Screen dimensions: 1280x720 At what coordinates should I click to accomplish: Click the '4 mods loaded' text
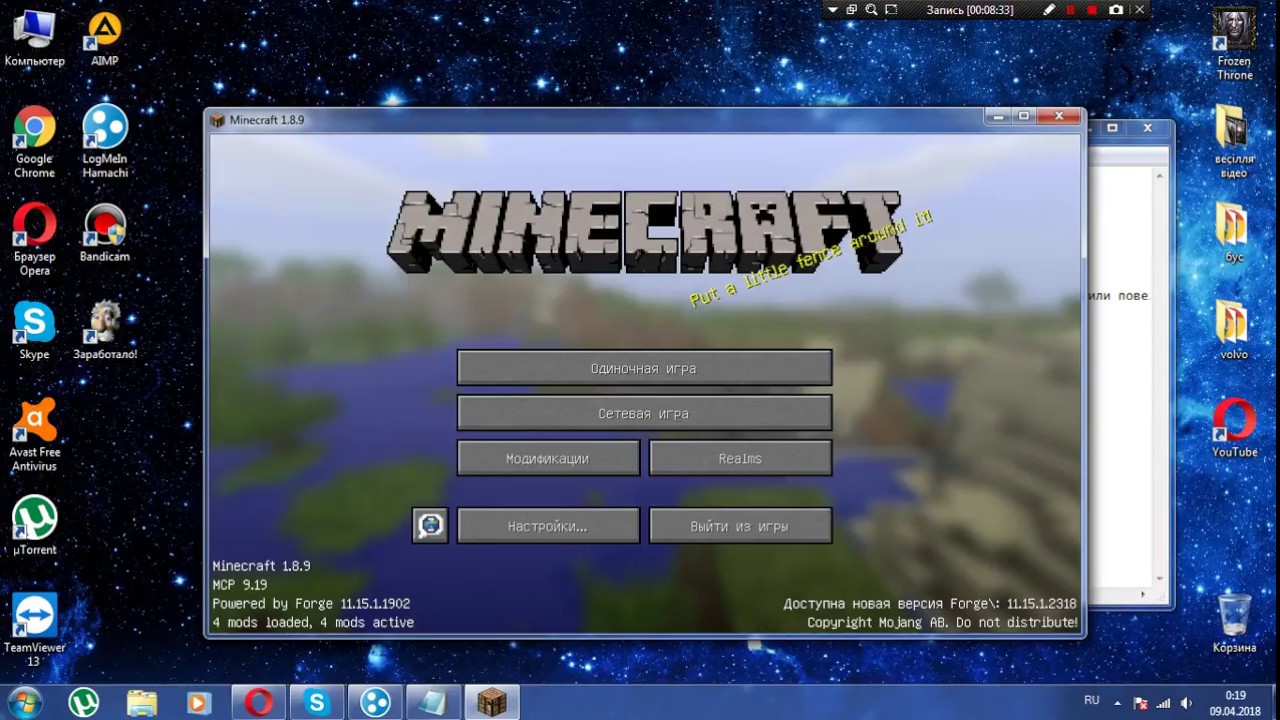[313, 622]
